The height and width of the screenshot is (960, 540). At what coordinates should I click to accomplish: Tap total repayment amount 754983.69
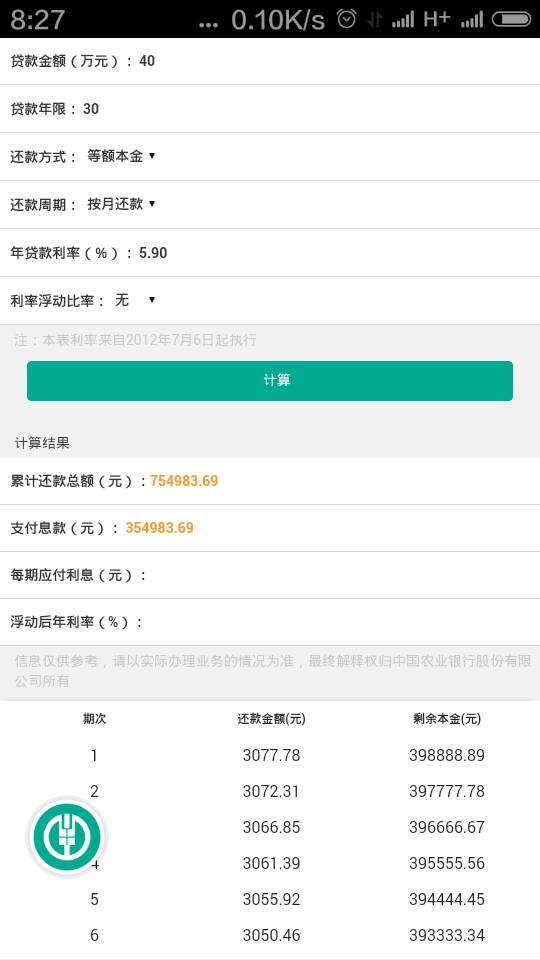coord(184,481)
